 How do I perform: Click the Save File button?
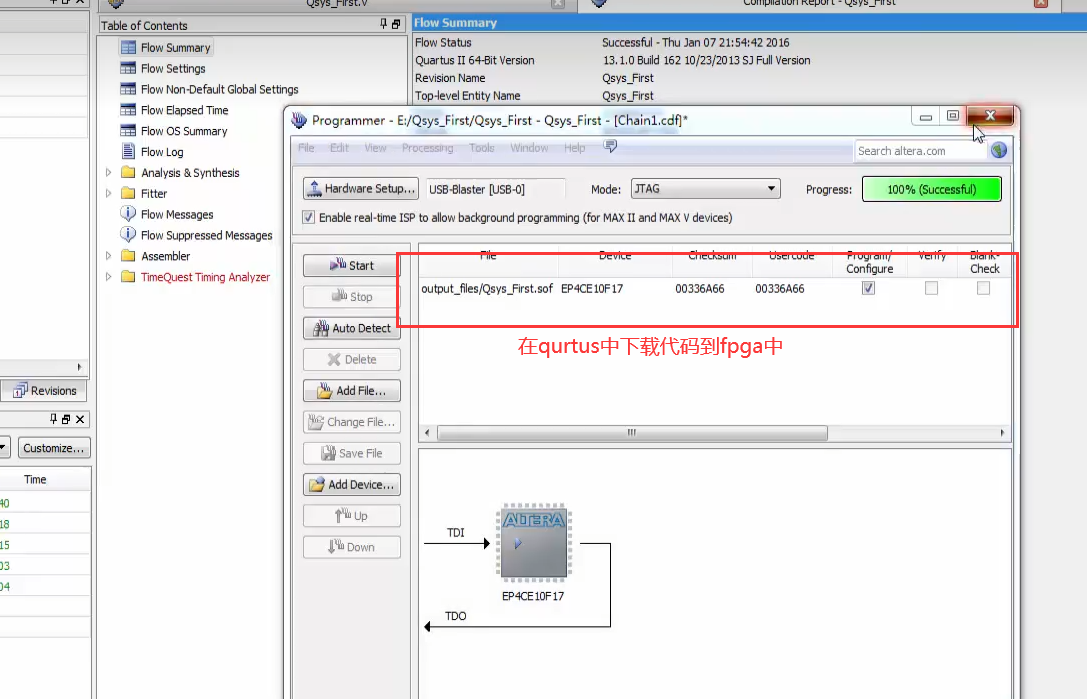click(351, 453)
